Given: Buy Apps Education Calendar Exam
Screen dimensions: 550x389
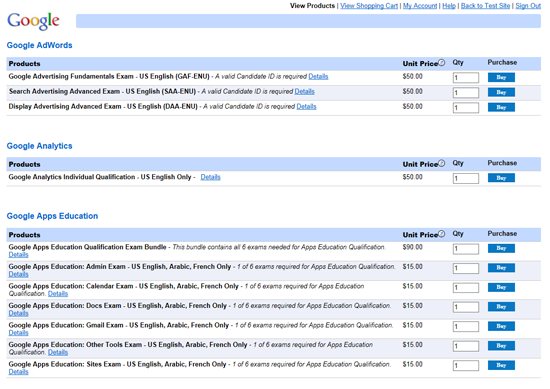Looking at the screenshot, I should tap(501, 288).
